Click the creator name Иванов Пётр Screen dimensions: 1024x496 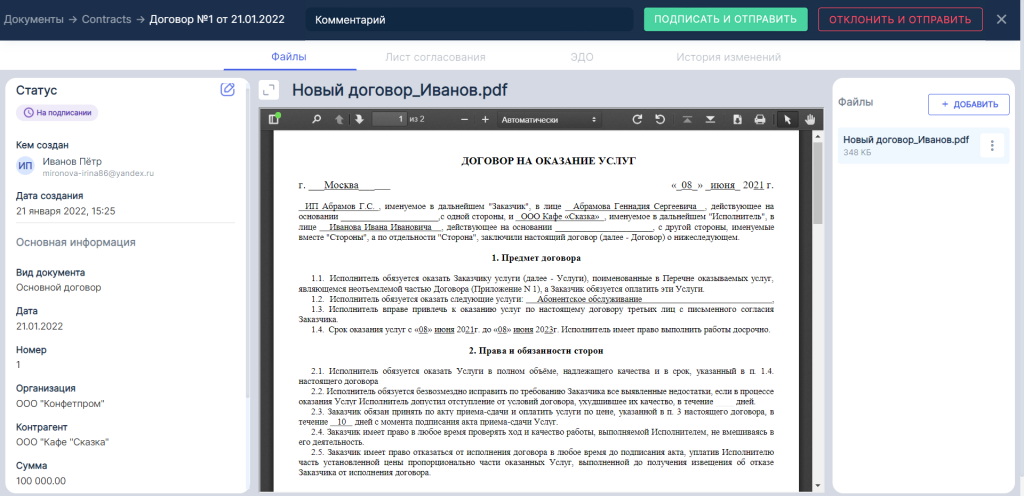click(x=72, y=161)
